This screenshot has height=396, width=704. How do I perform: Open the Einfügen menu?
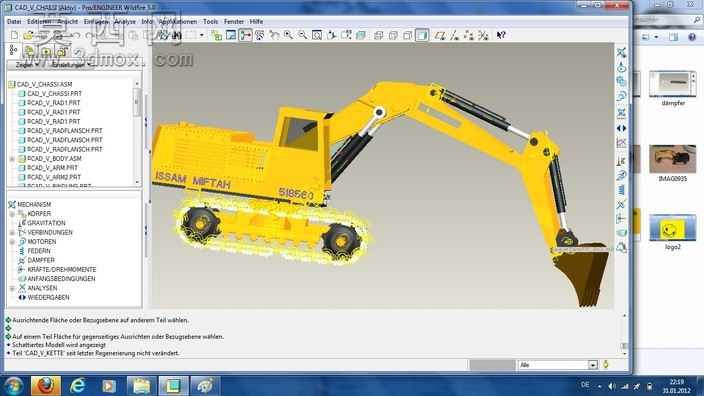coord(96,22)
